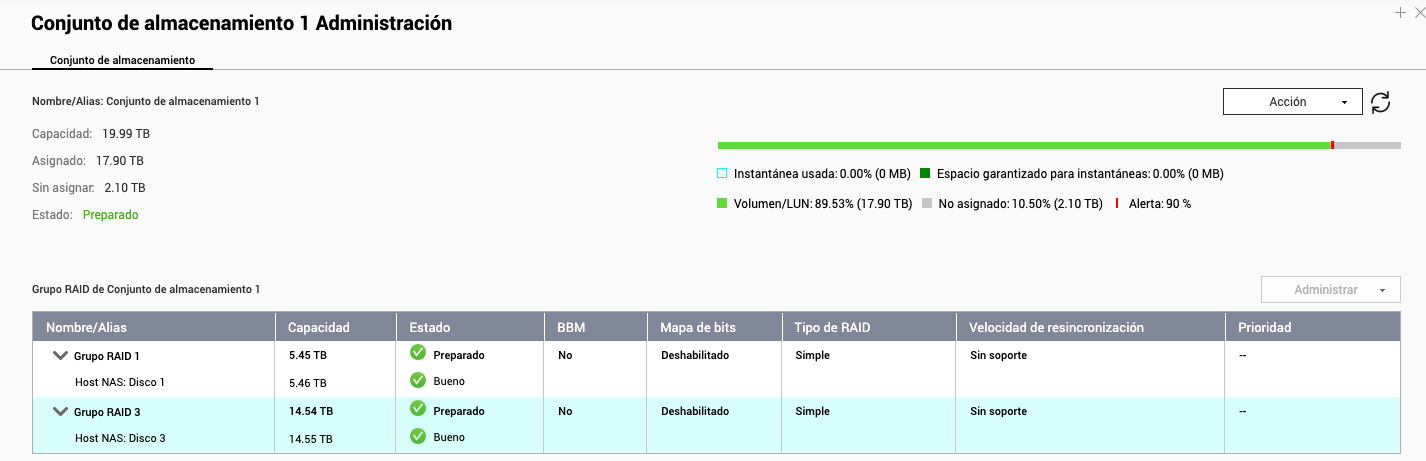
Task: Collapse the Grupo RAID 3 row
Action: pyautogui.click(x=60, y=411)
